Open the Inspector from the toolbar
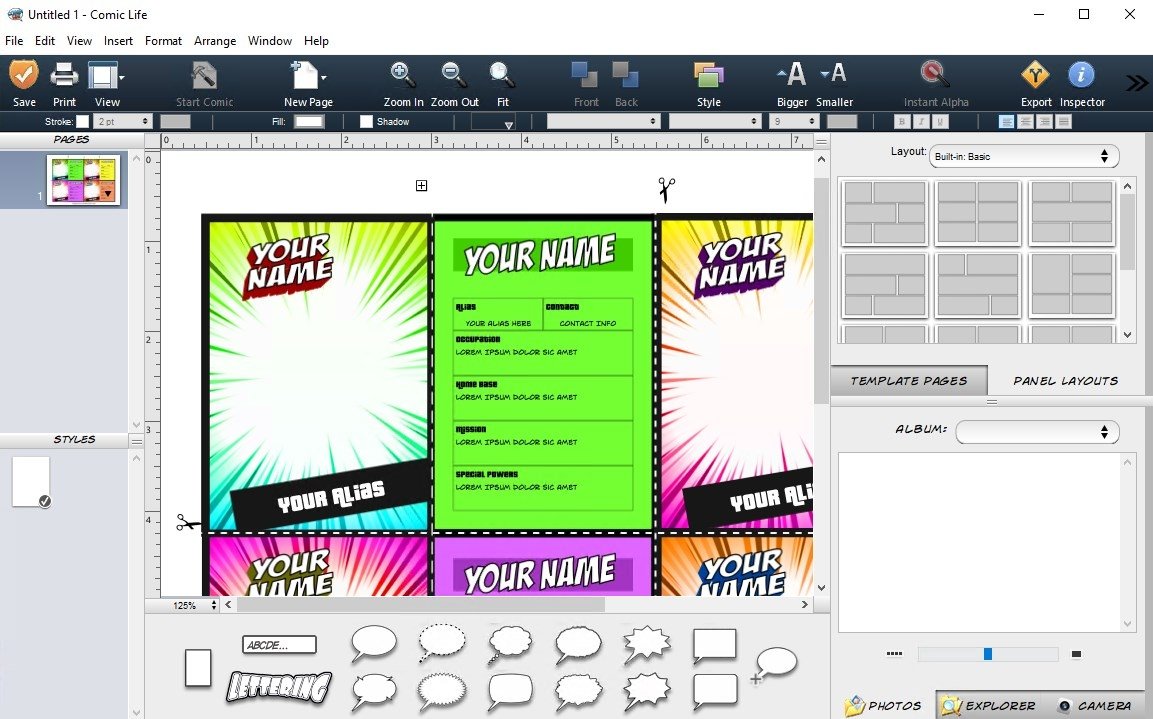 click(1081, 75)
